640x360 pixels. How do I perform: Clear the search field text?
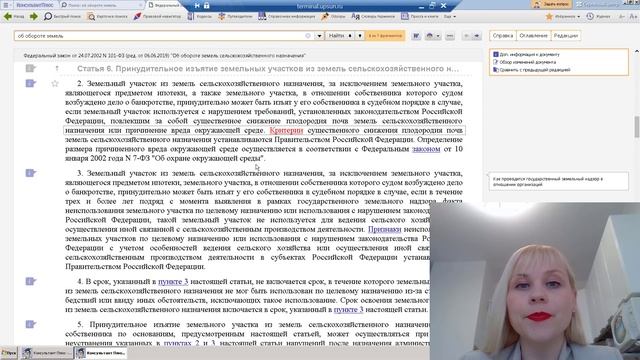click(x=308, y=36)
